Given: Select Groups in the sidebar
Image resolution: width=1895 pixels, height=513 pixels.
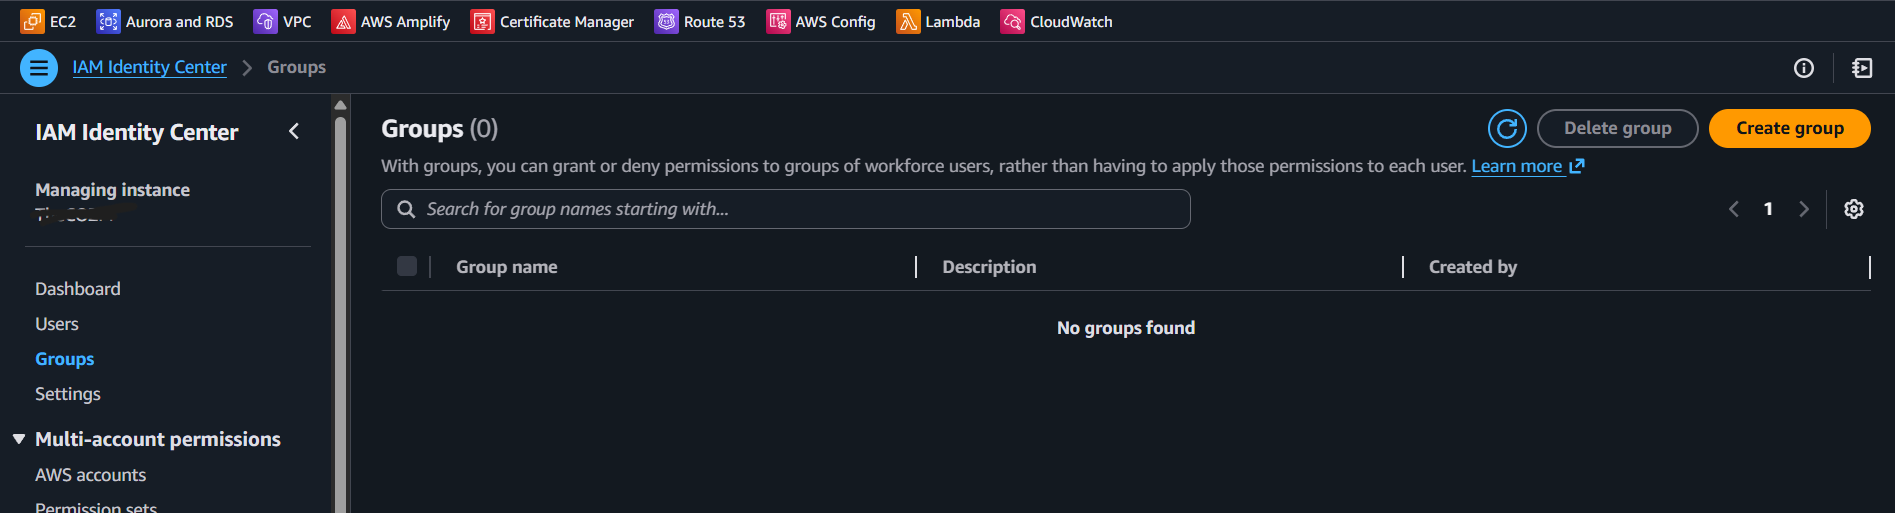Looking at the screenshot, I should point(65,359).
